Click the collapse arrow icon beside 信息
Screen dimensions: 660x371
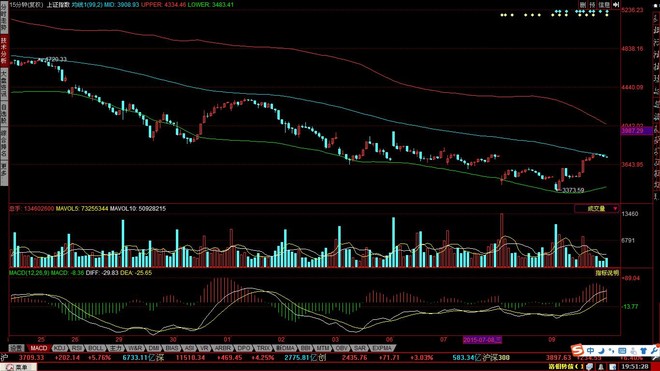(616, 5)
